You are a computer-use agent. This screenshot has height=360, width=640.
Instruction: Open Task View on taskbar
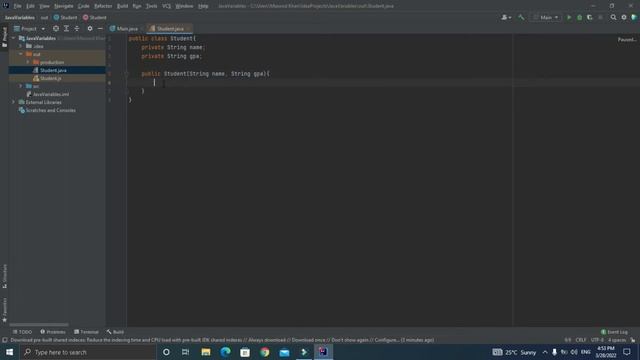point(185,352)
